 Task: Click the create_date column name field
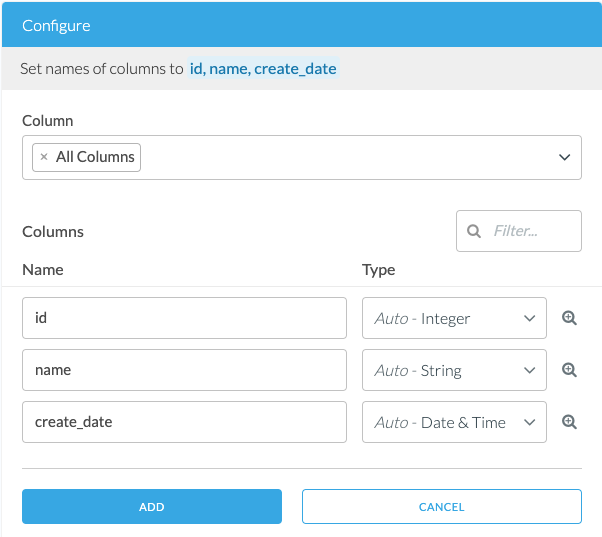click(184, 422)
